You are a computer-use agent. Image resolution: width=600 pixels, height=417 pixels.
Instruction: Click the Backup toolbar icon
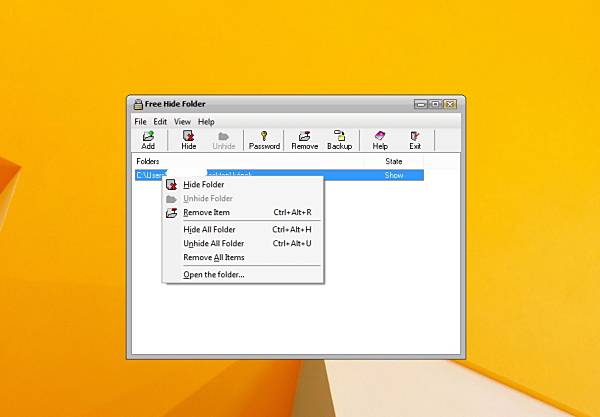point(339,140)
